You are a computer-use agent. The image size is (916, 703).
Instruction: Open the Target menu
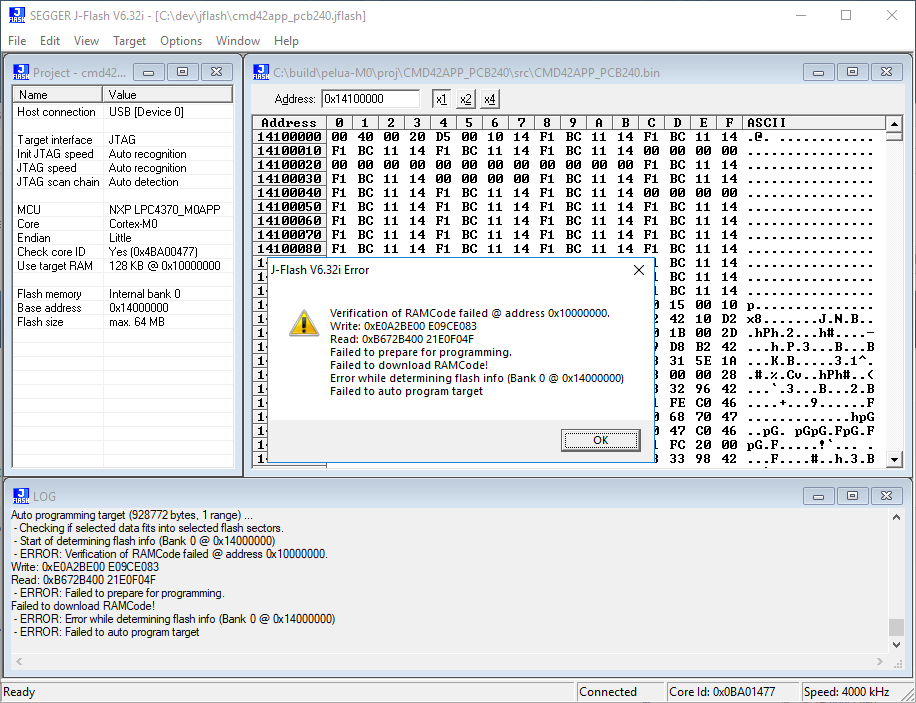(x=129, y=41)
